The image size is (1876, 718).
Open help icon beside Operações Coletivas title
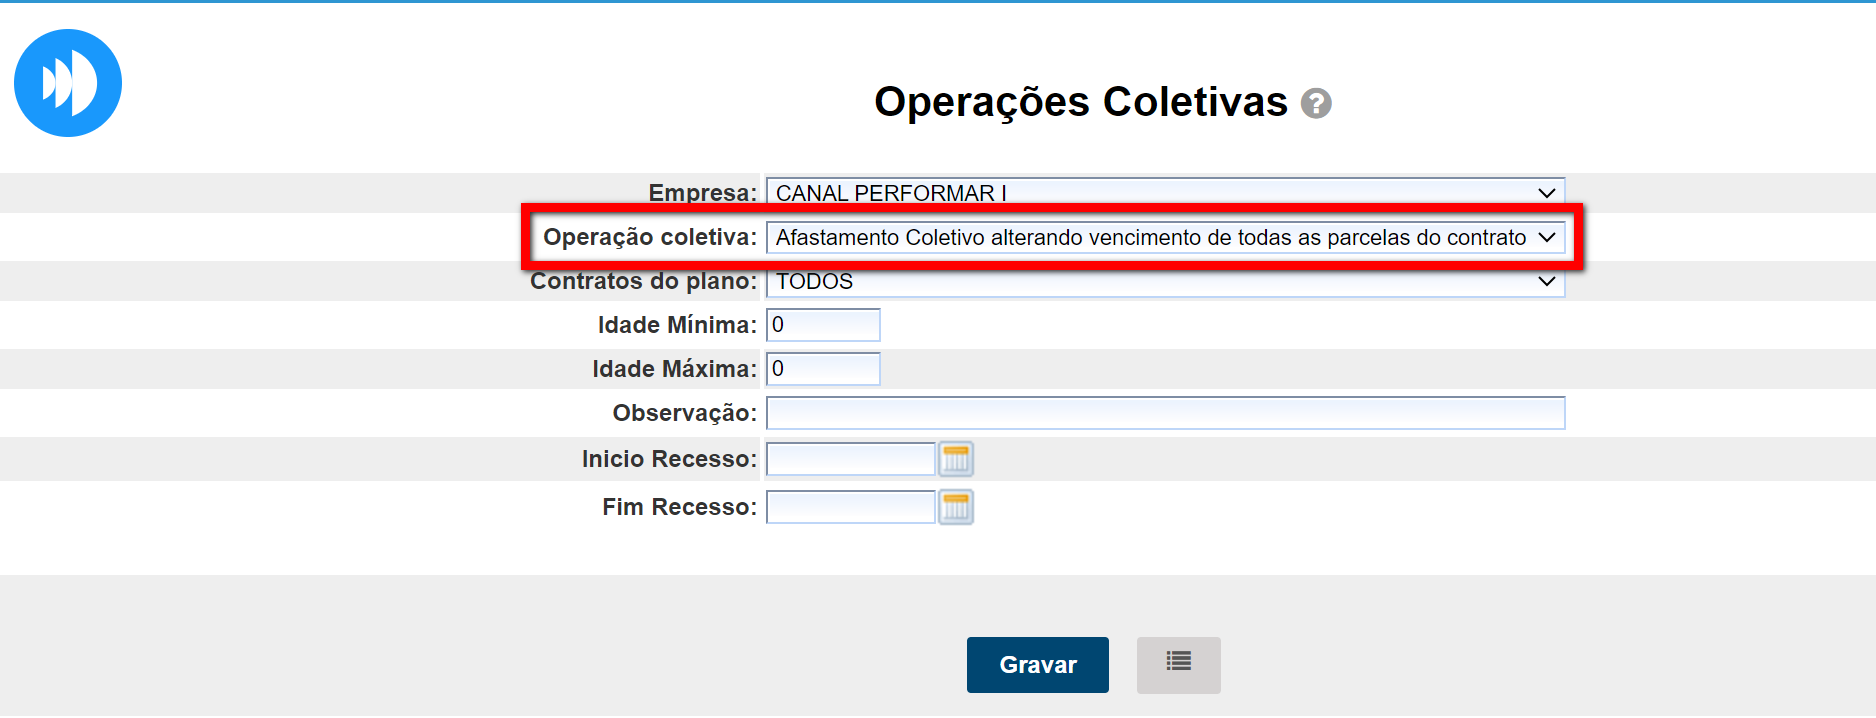pyautogui.click(x=1316, y=103)
